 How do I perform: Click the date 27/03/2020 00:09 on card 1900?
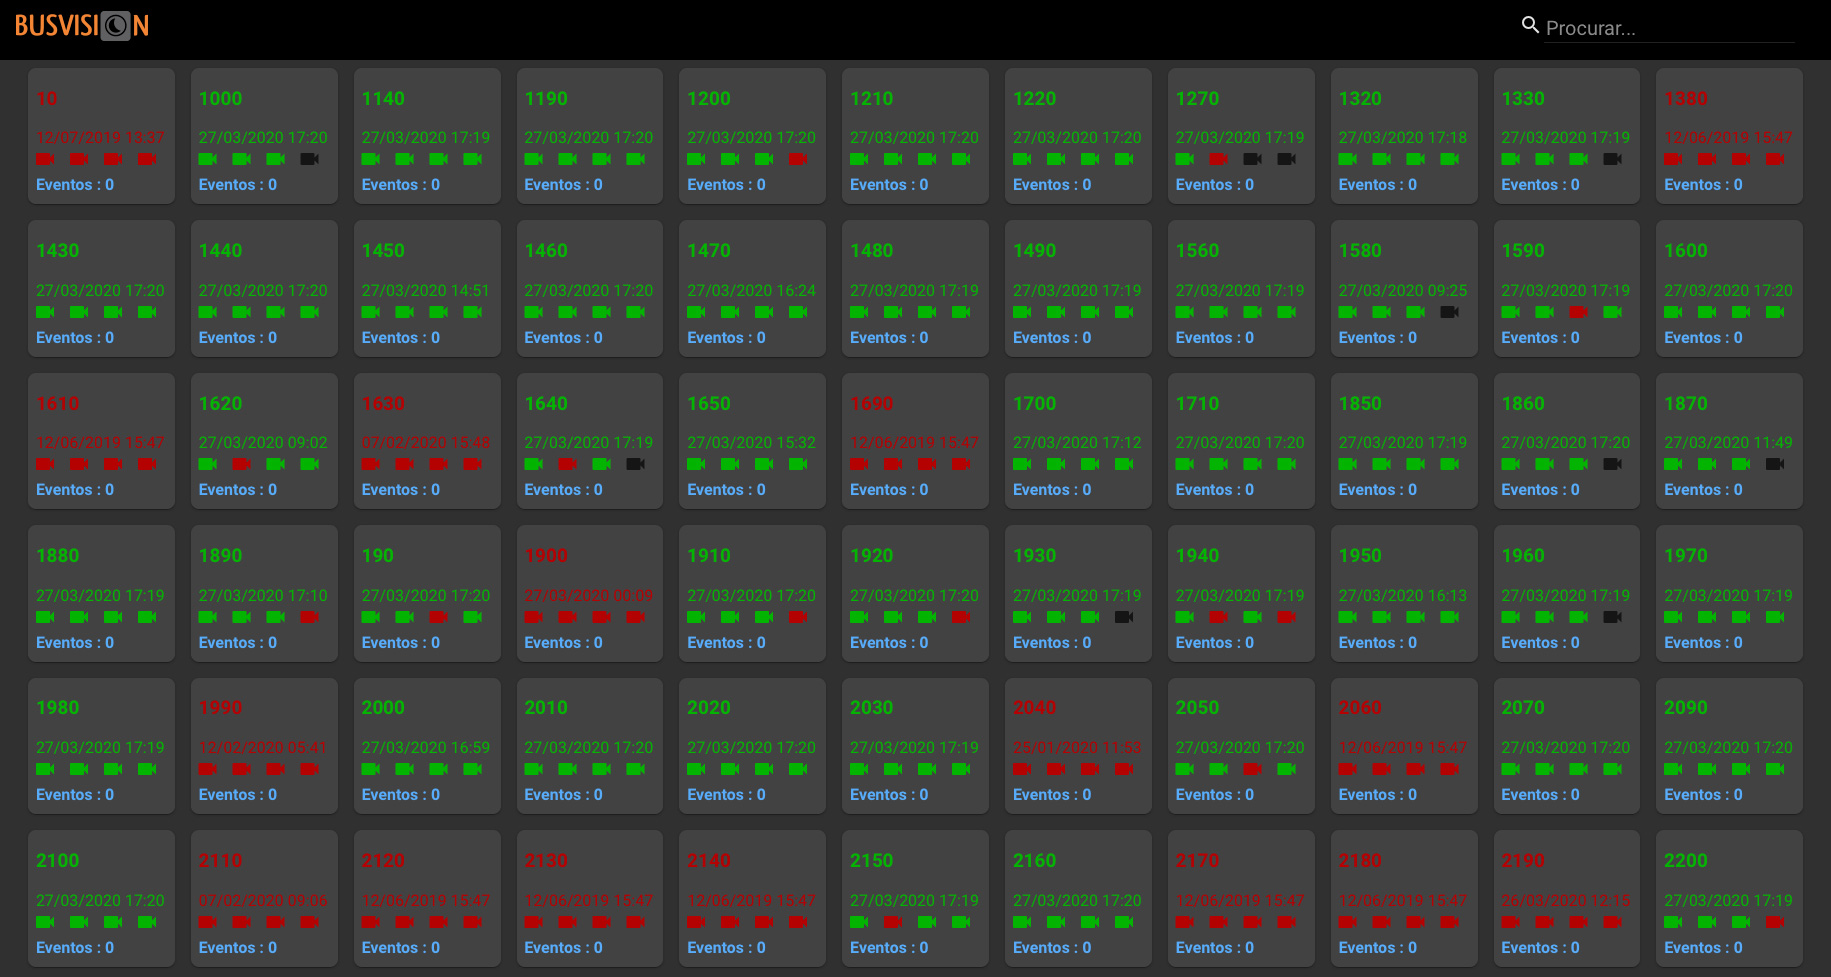point(589,595)
